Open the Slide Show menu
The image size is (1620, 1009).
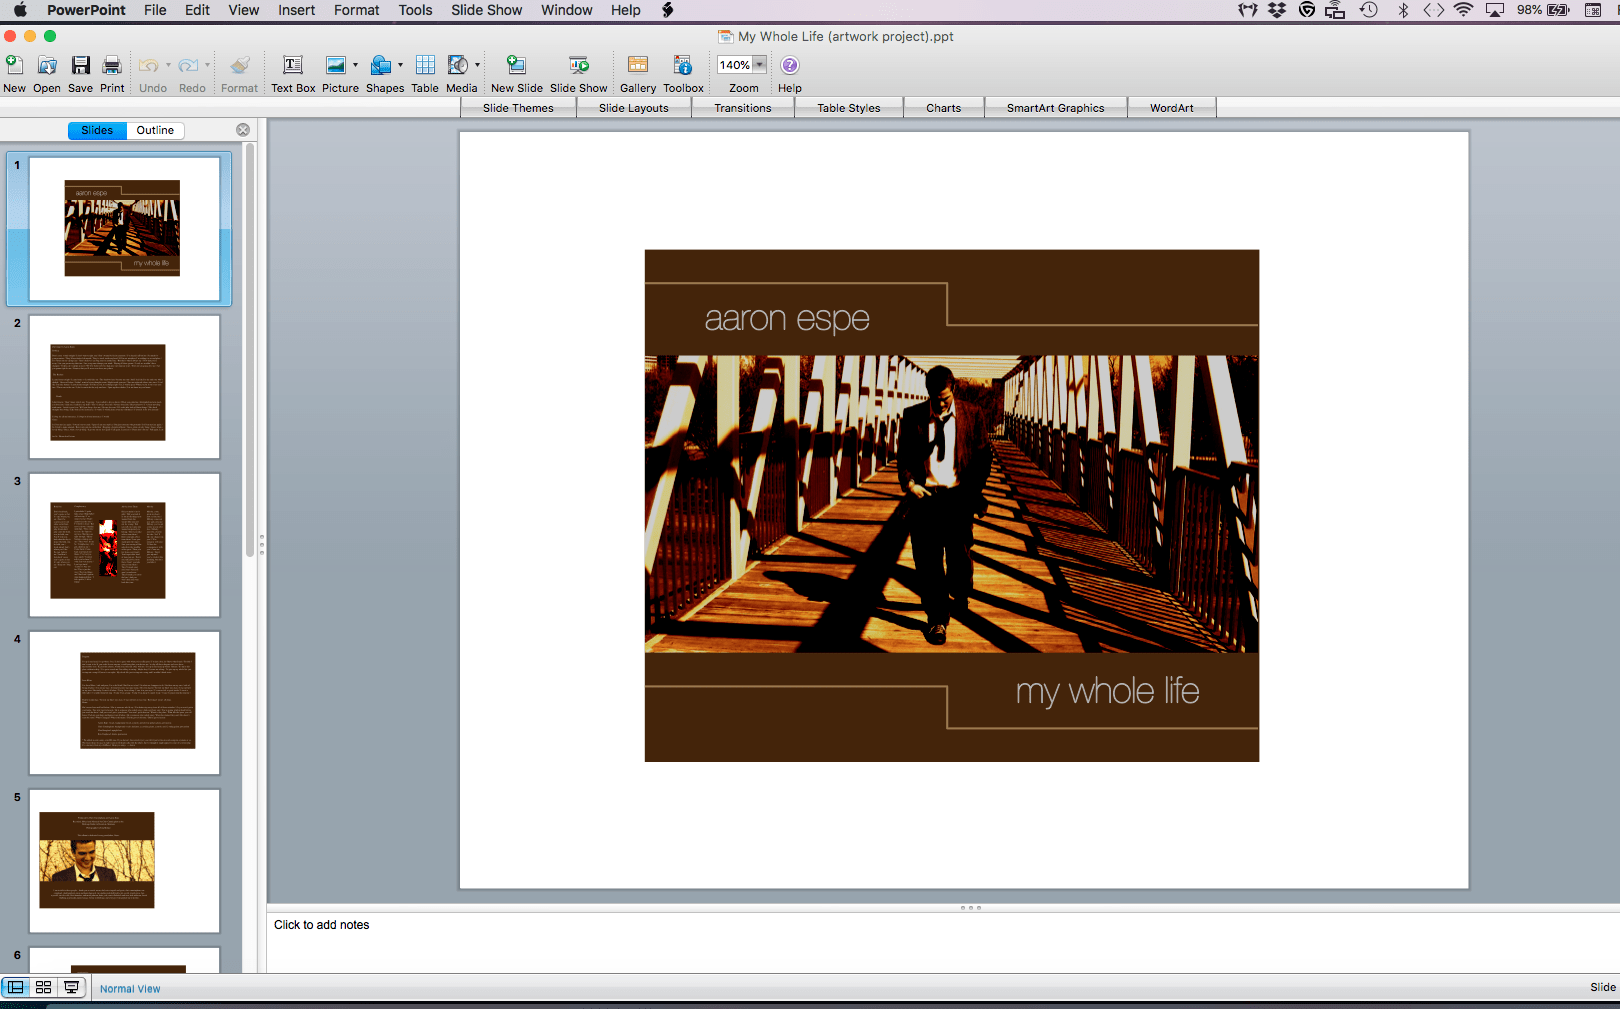pos(486,10)
